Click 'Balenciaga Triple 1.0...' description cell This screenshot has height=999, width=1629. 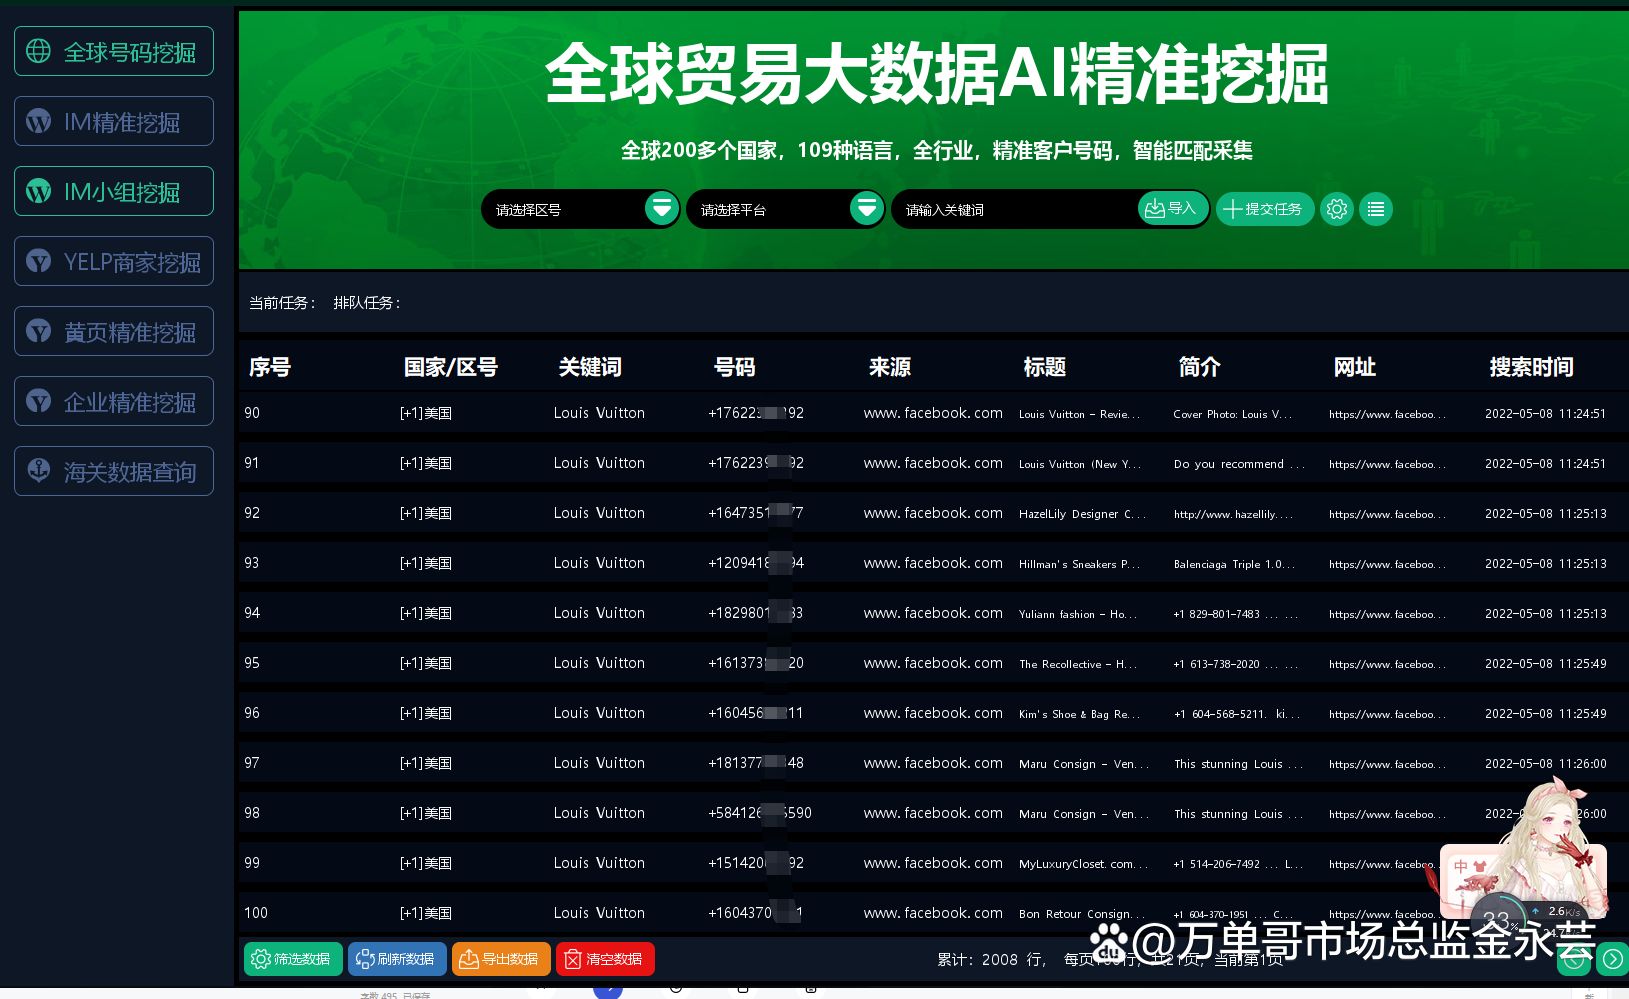pyautogui.click(x=1234, y=564)
